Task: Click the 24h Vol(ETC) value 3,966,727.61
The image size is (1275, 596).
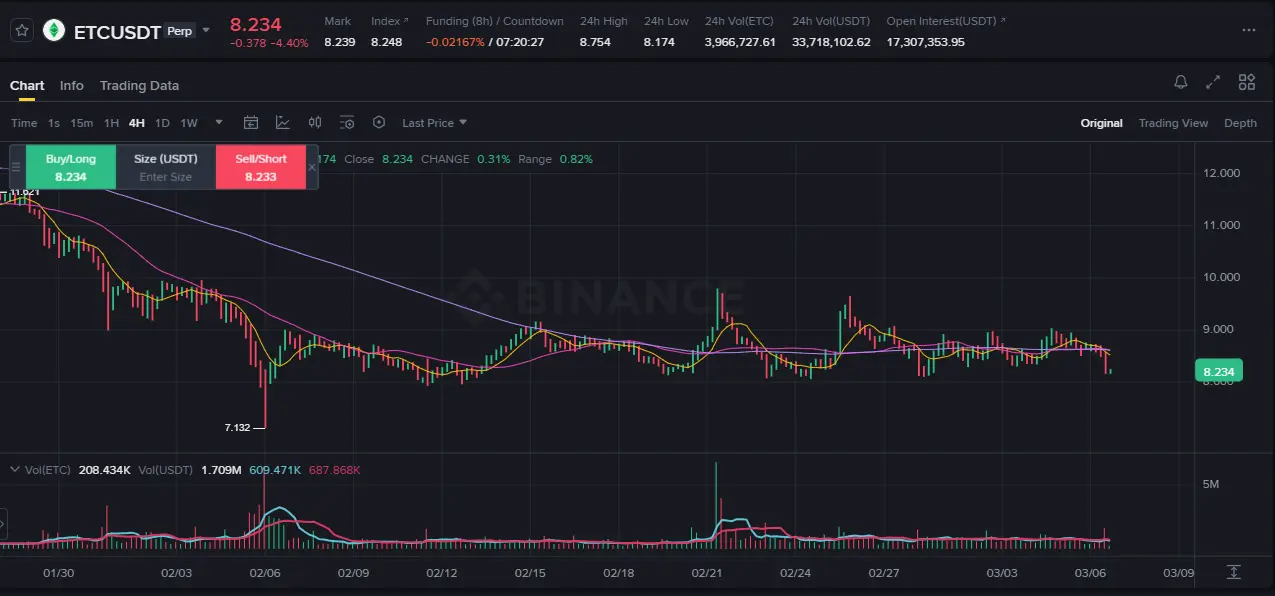Action: 740,42
